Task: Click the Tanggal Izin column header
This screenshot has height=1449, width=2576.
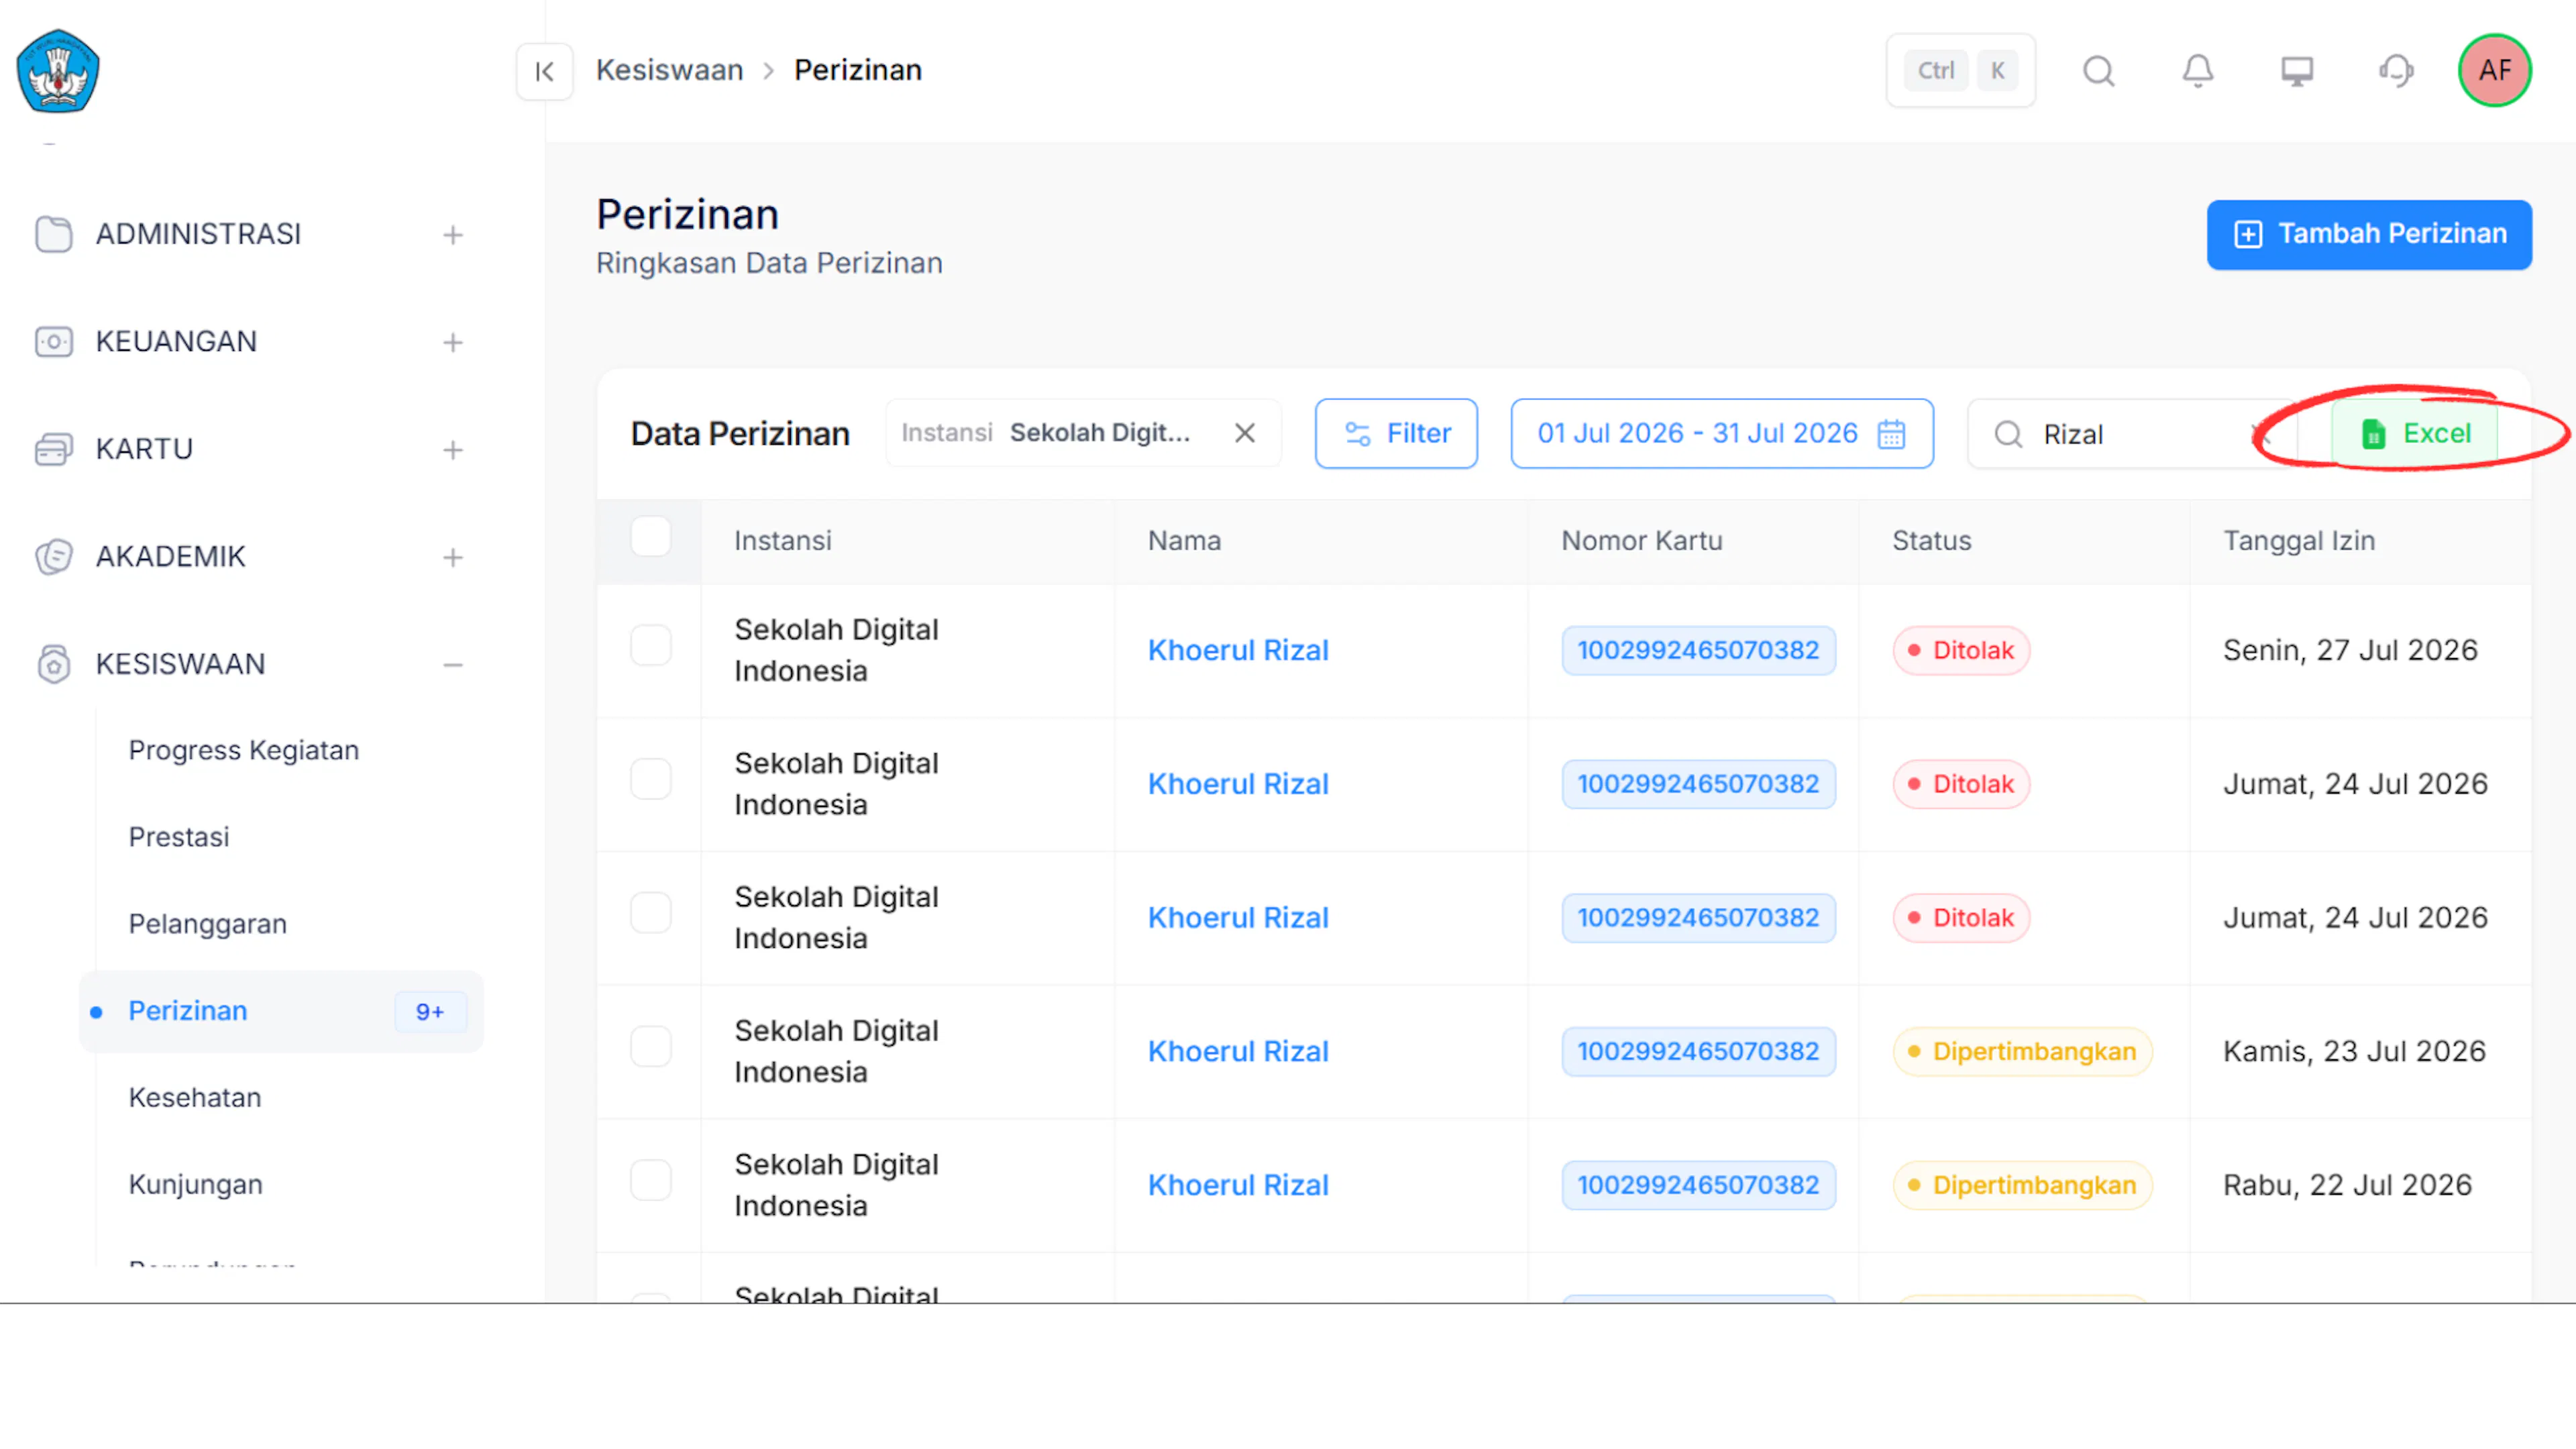Action: pyautogui.click(x=2299, y=541)
